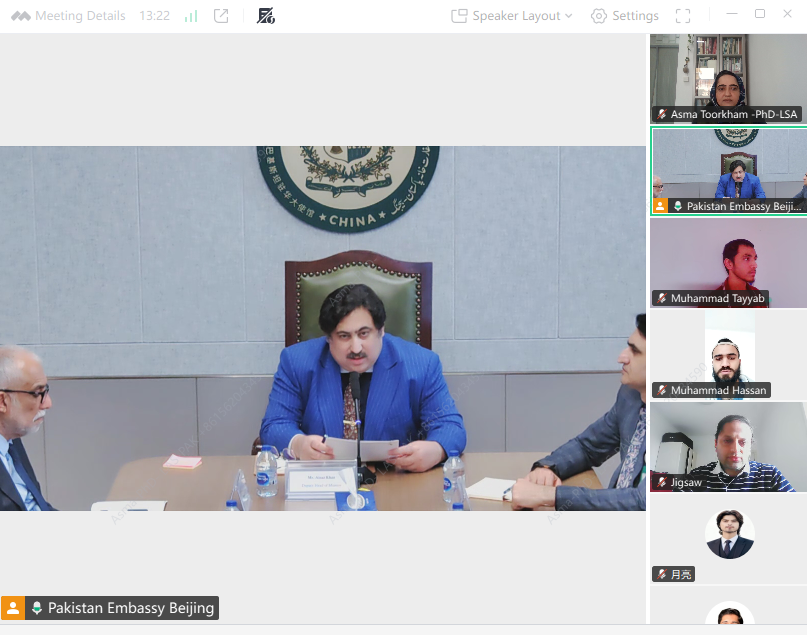Open Settings from the top bar

coord(625,16)
